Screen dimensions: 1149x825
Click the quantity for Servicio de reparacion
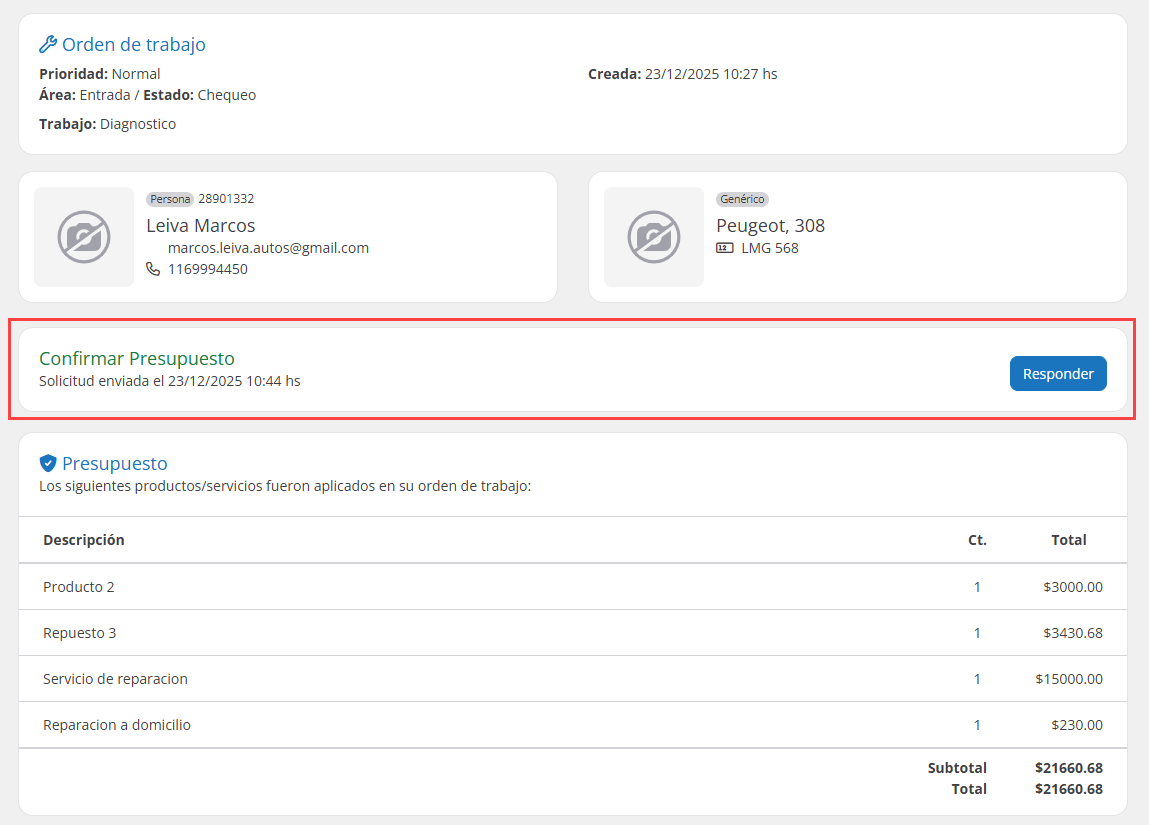point(977,679)
